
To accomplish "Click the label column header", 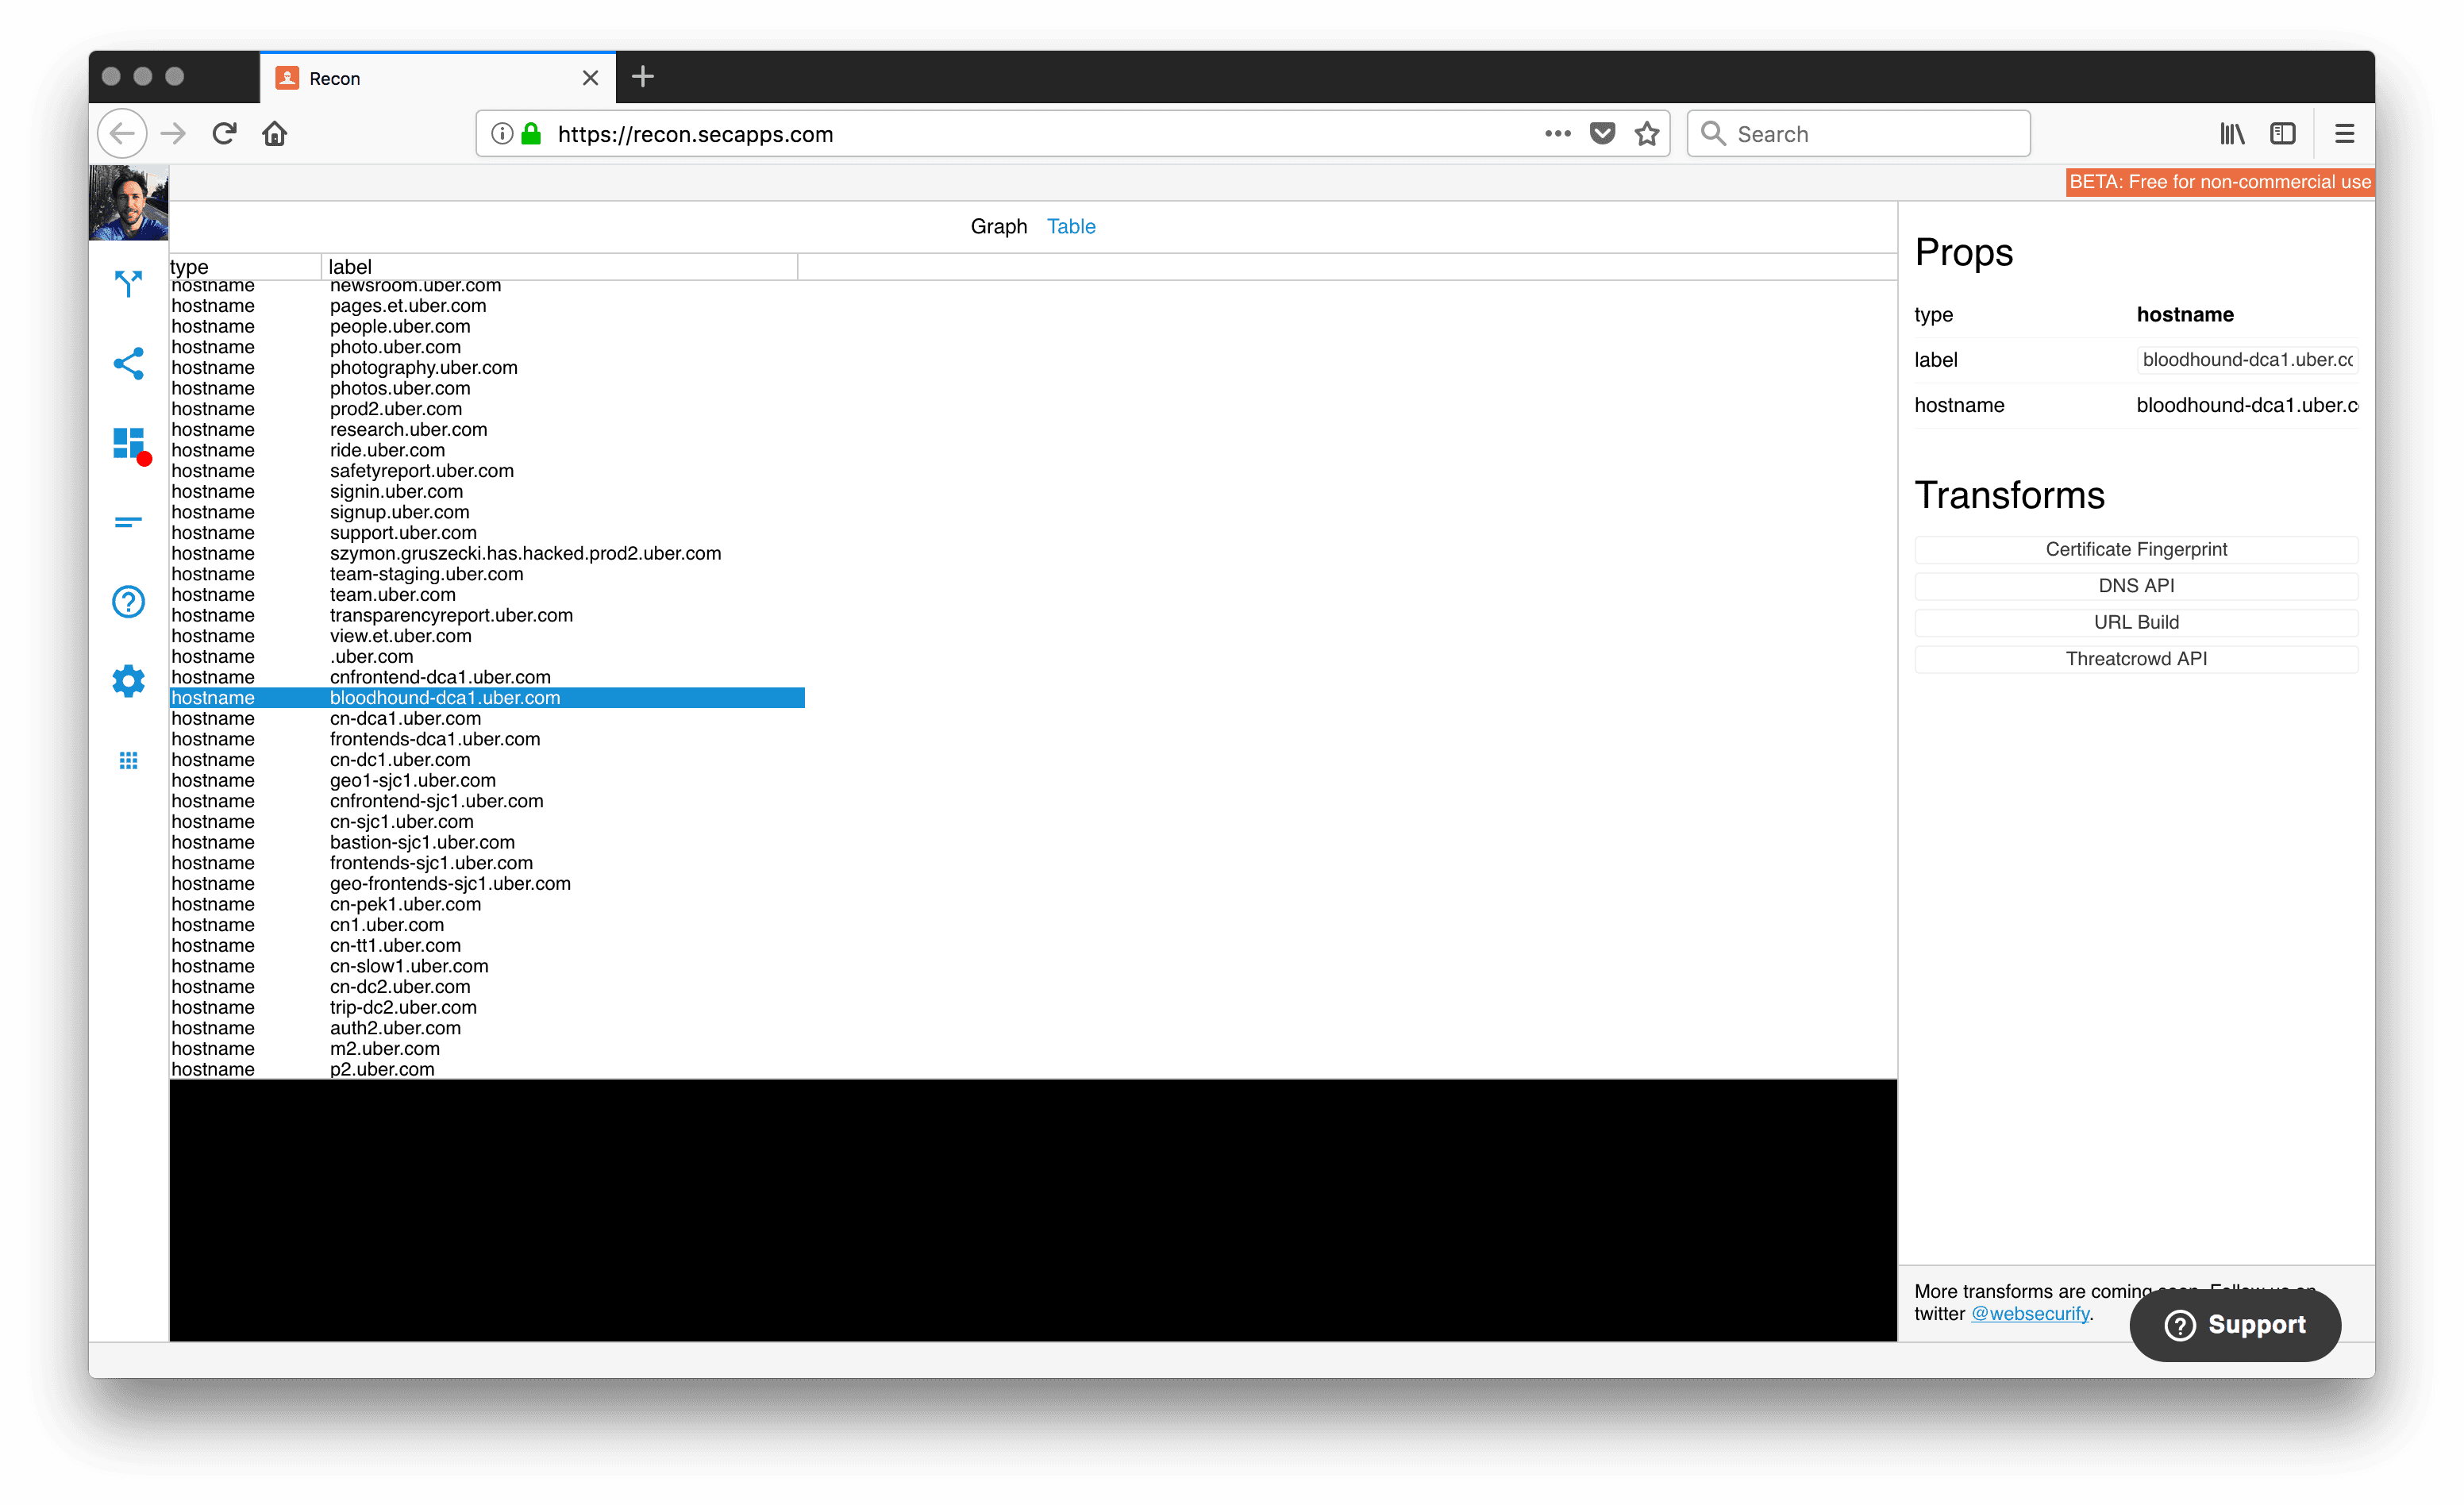I will pyautogui.click(x=560, y=267).
